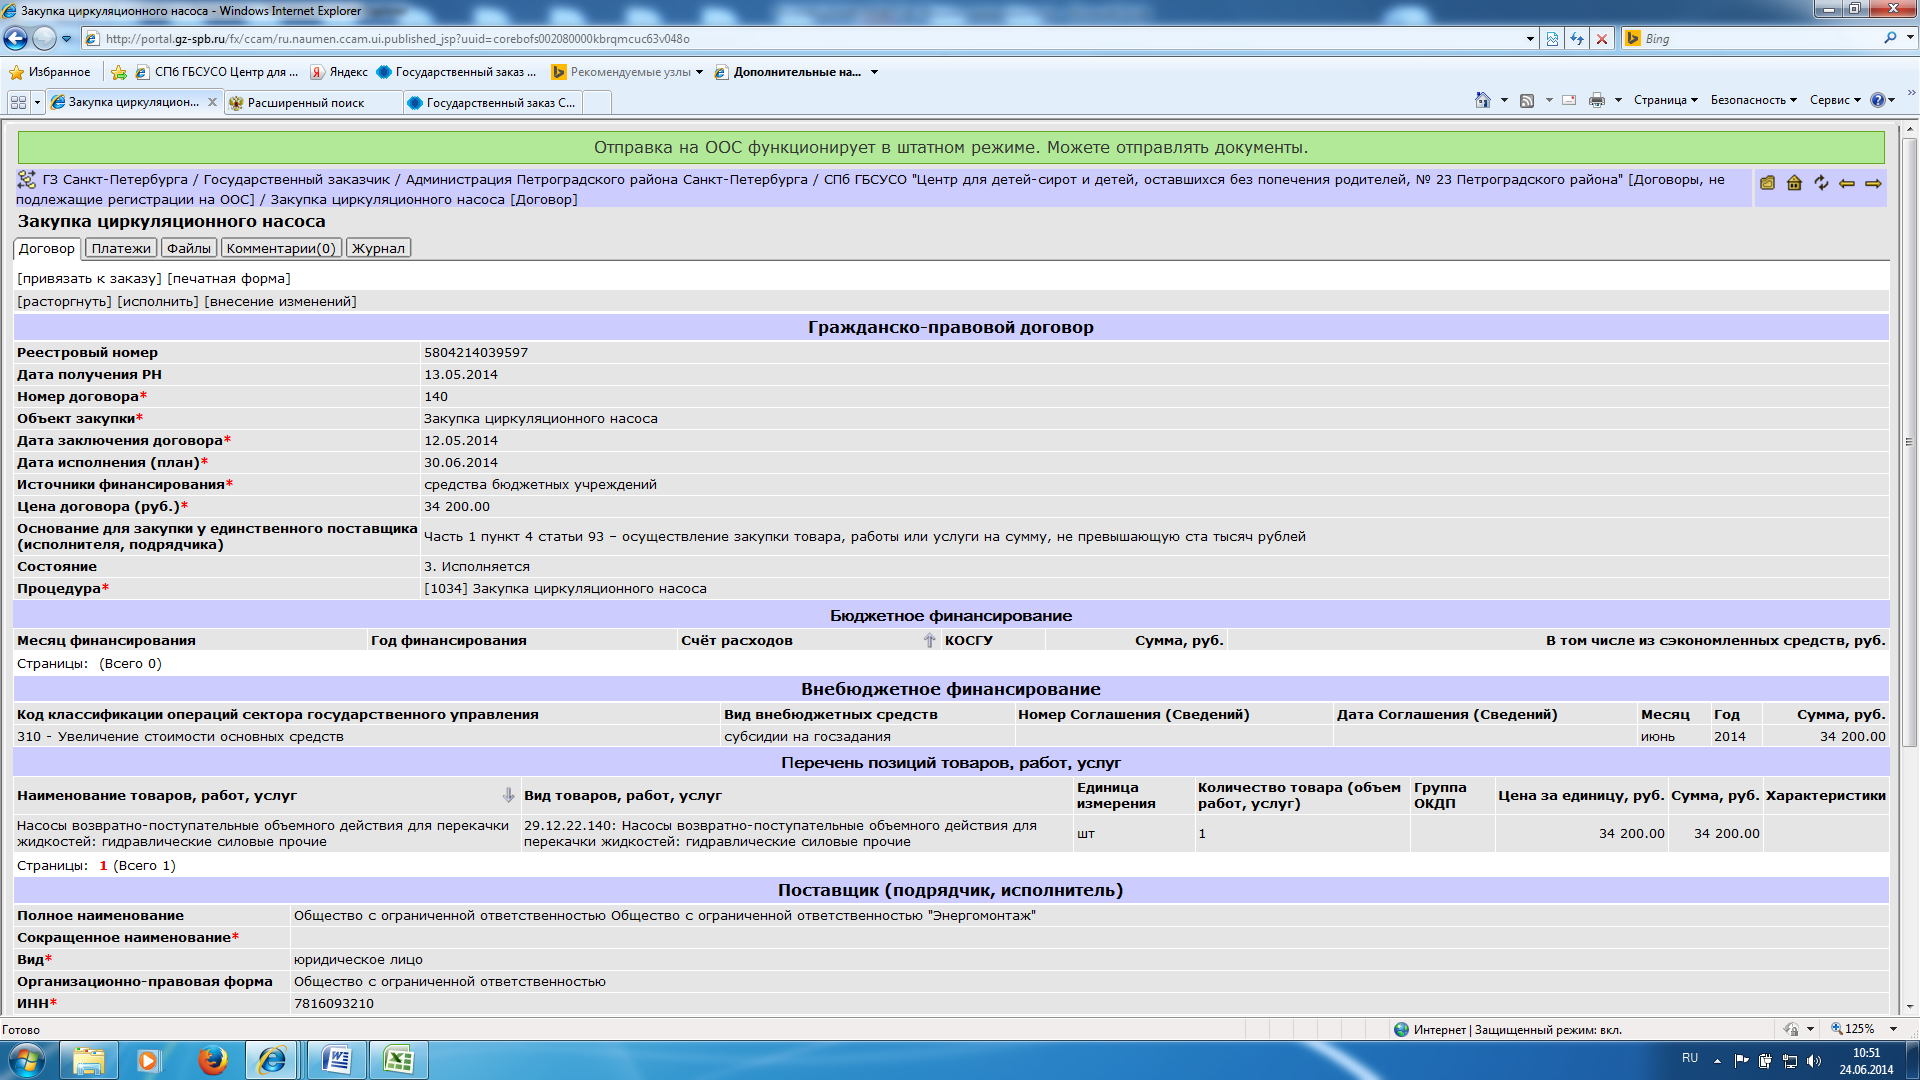Click the portal home (house) icon

(1794, 183)
